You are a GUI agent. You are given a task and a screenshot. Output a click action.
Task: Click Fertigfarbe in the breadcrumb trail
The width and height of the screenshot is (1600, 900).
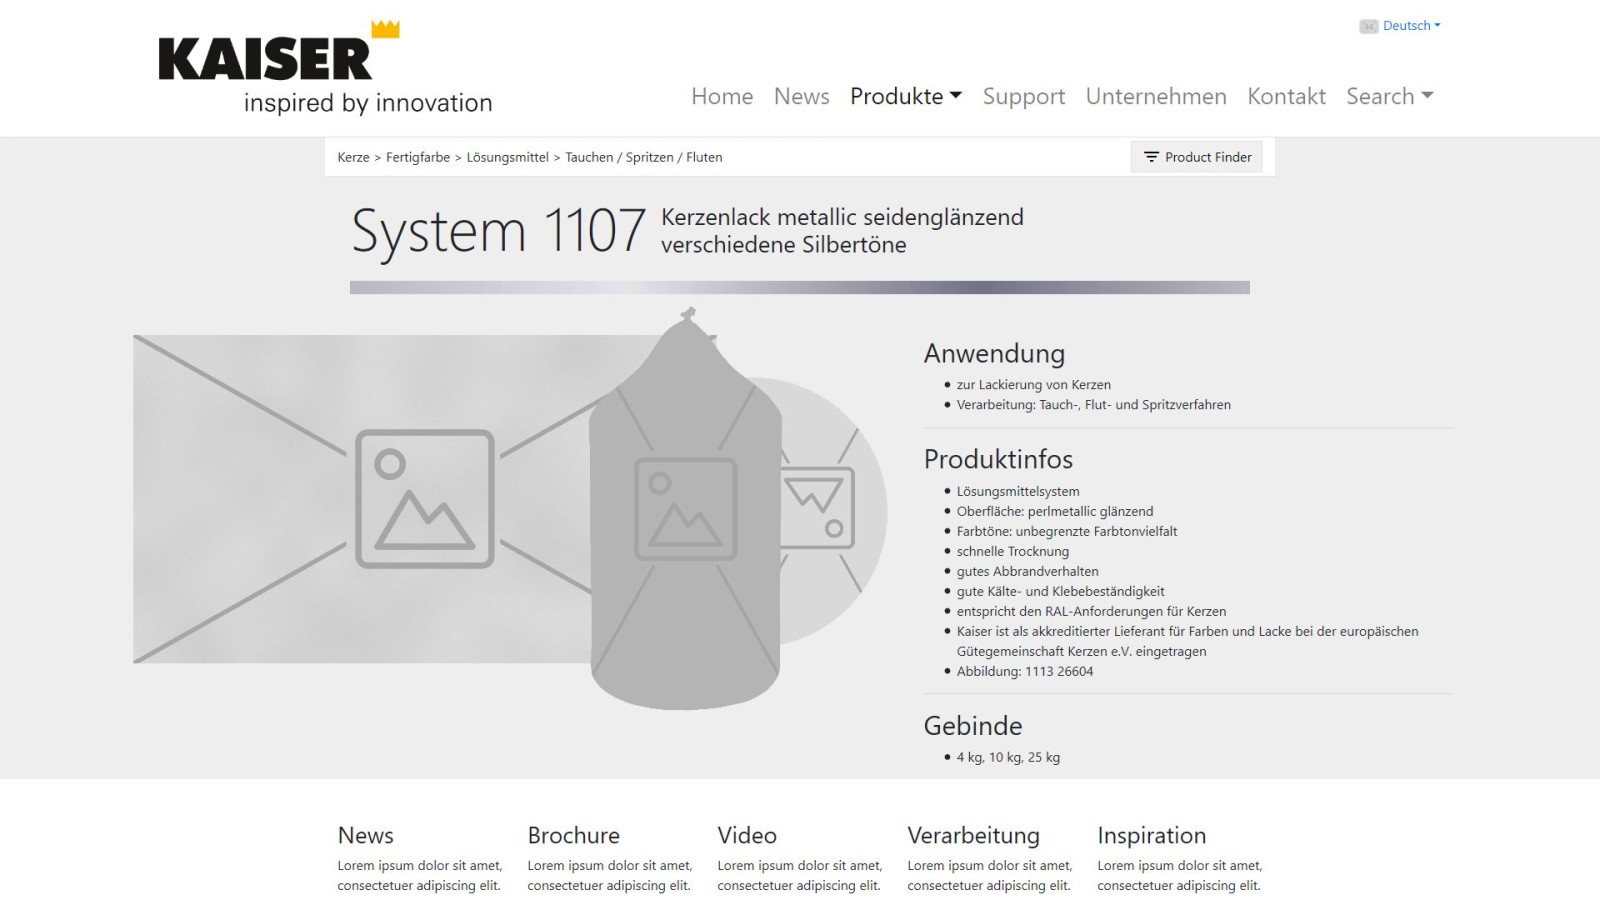tap(418, 157)
